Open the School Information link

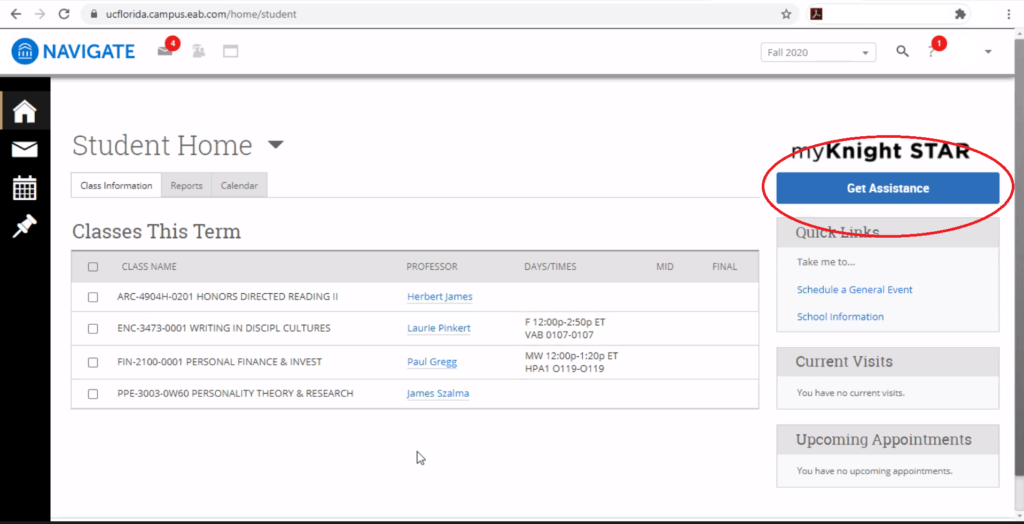[x=840, y=317]
